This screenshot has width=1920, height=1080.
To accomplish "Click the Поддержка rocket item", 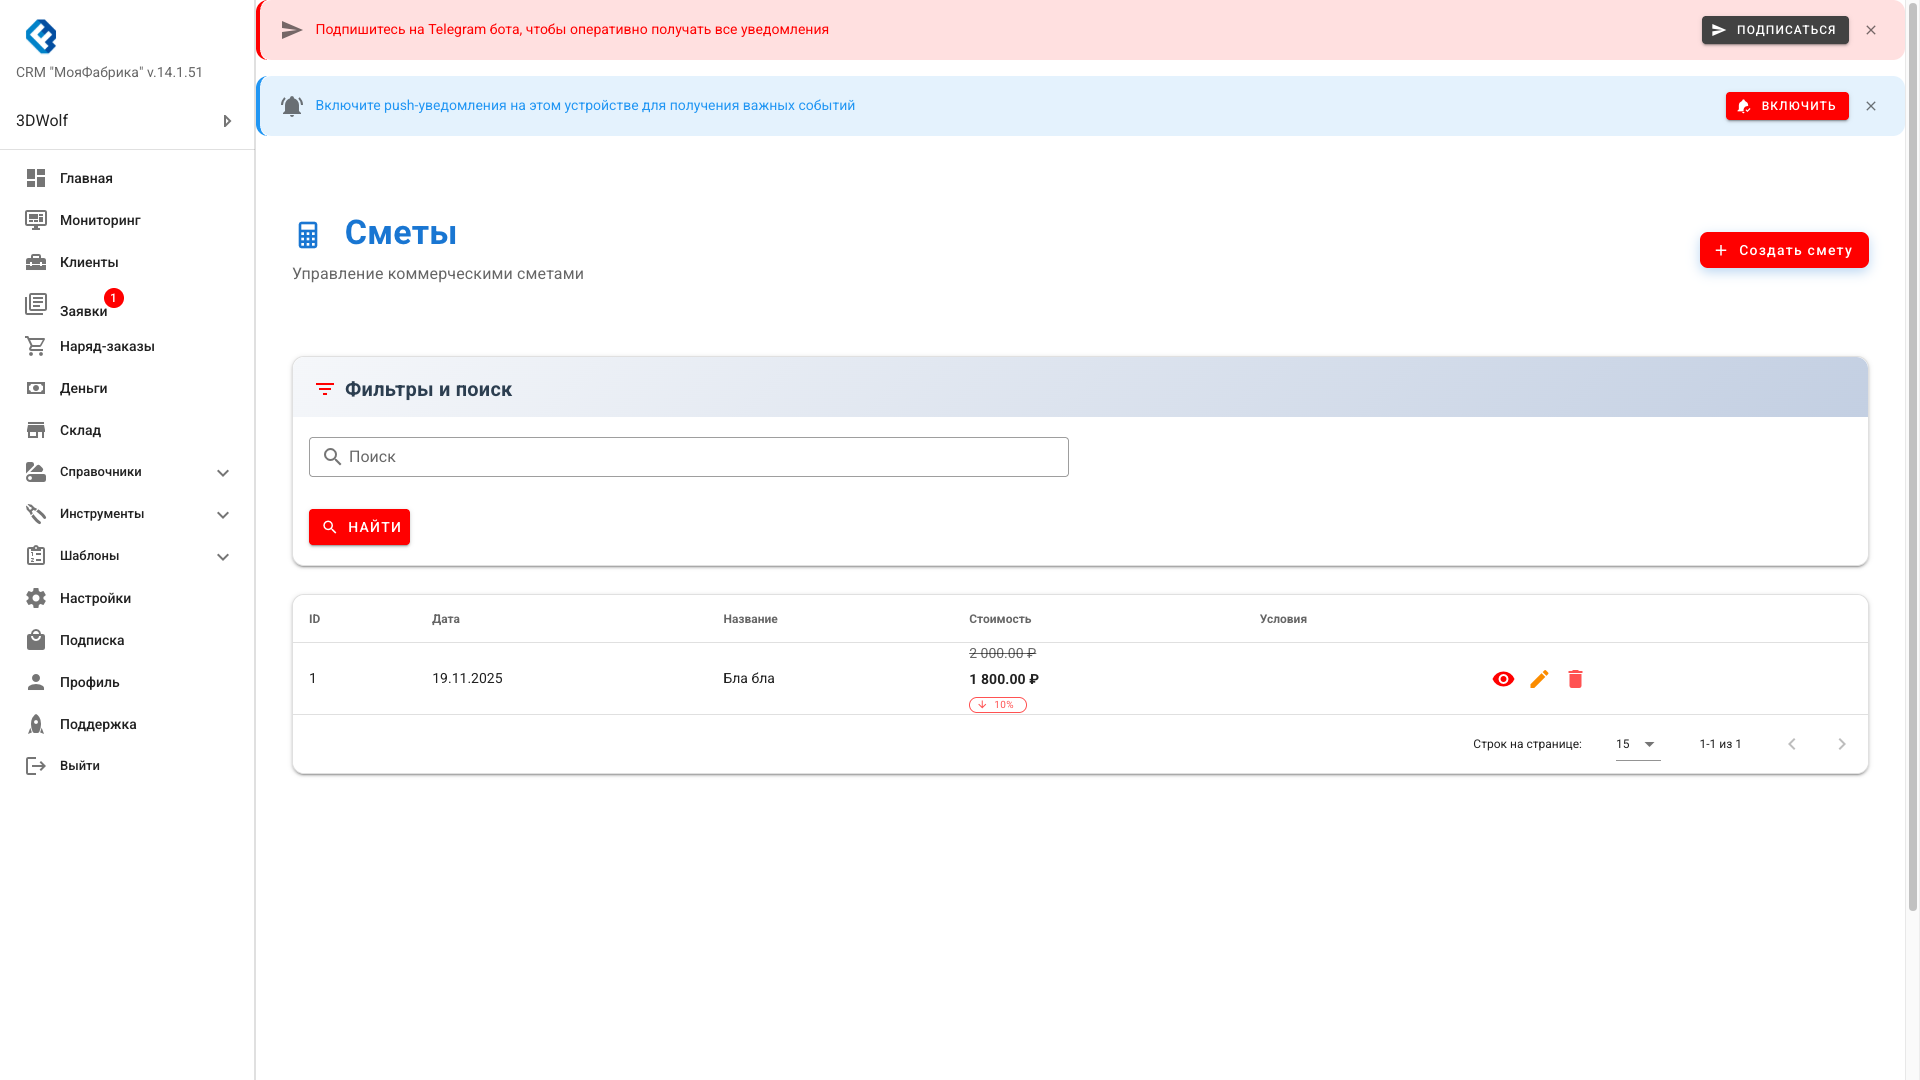I will tap(97, 724).
